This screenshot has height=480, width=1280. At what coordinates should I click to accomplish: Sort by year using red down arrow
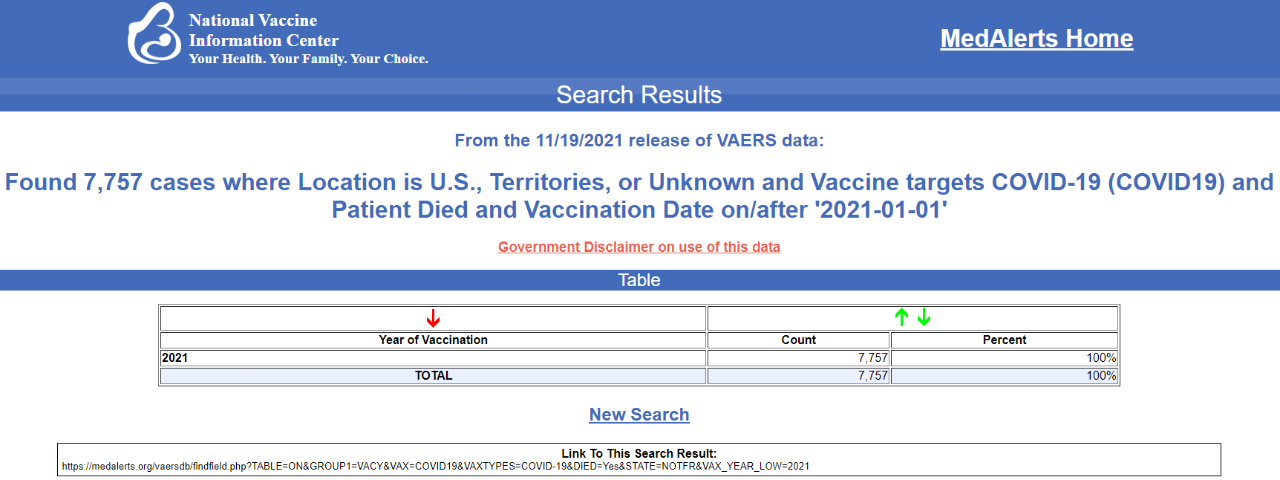tap(433, 319)
